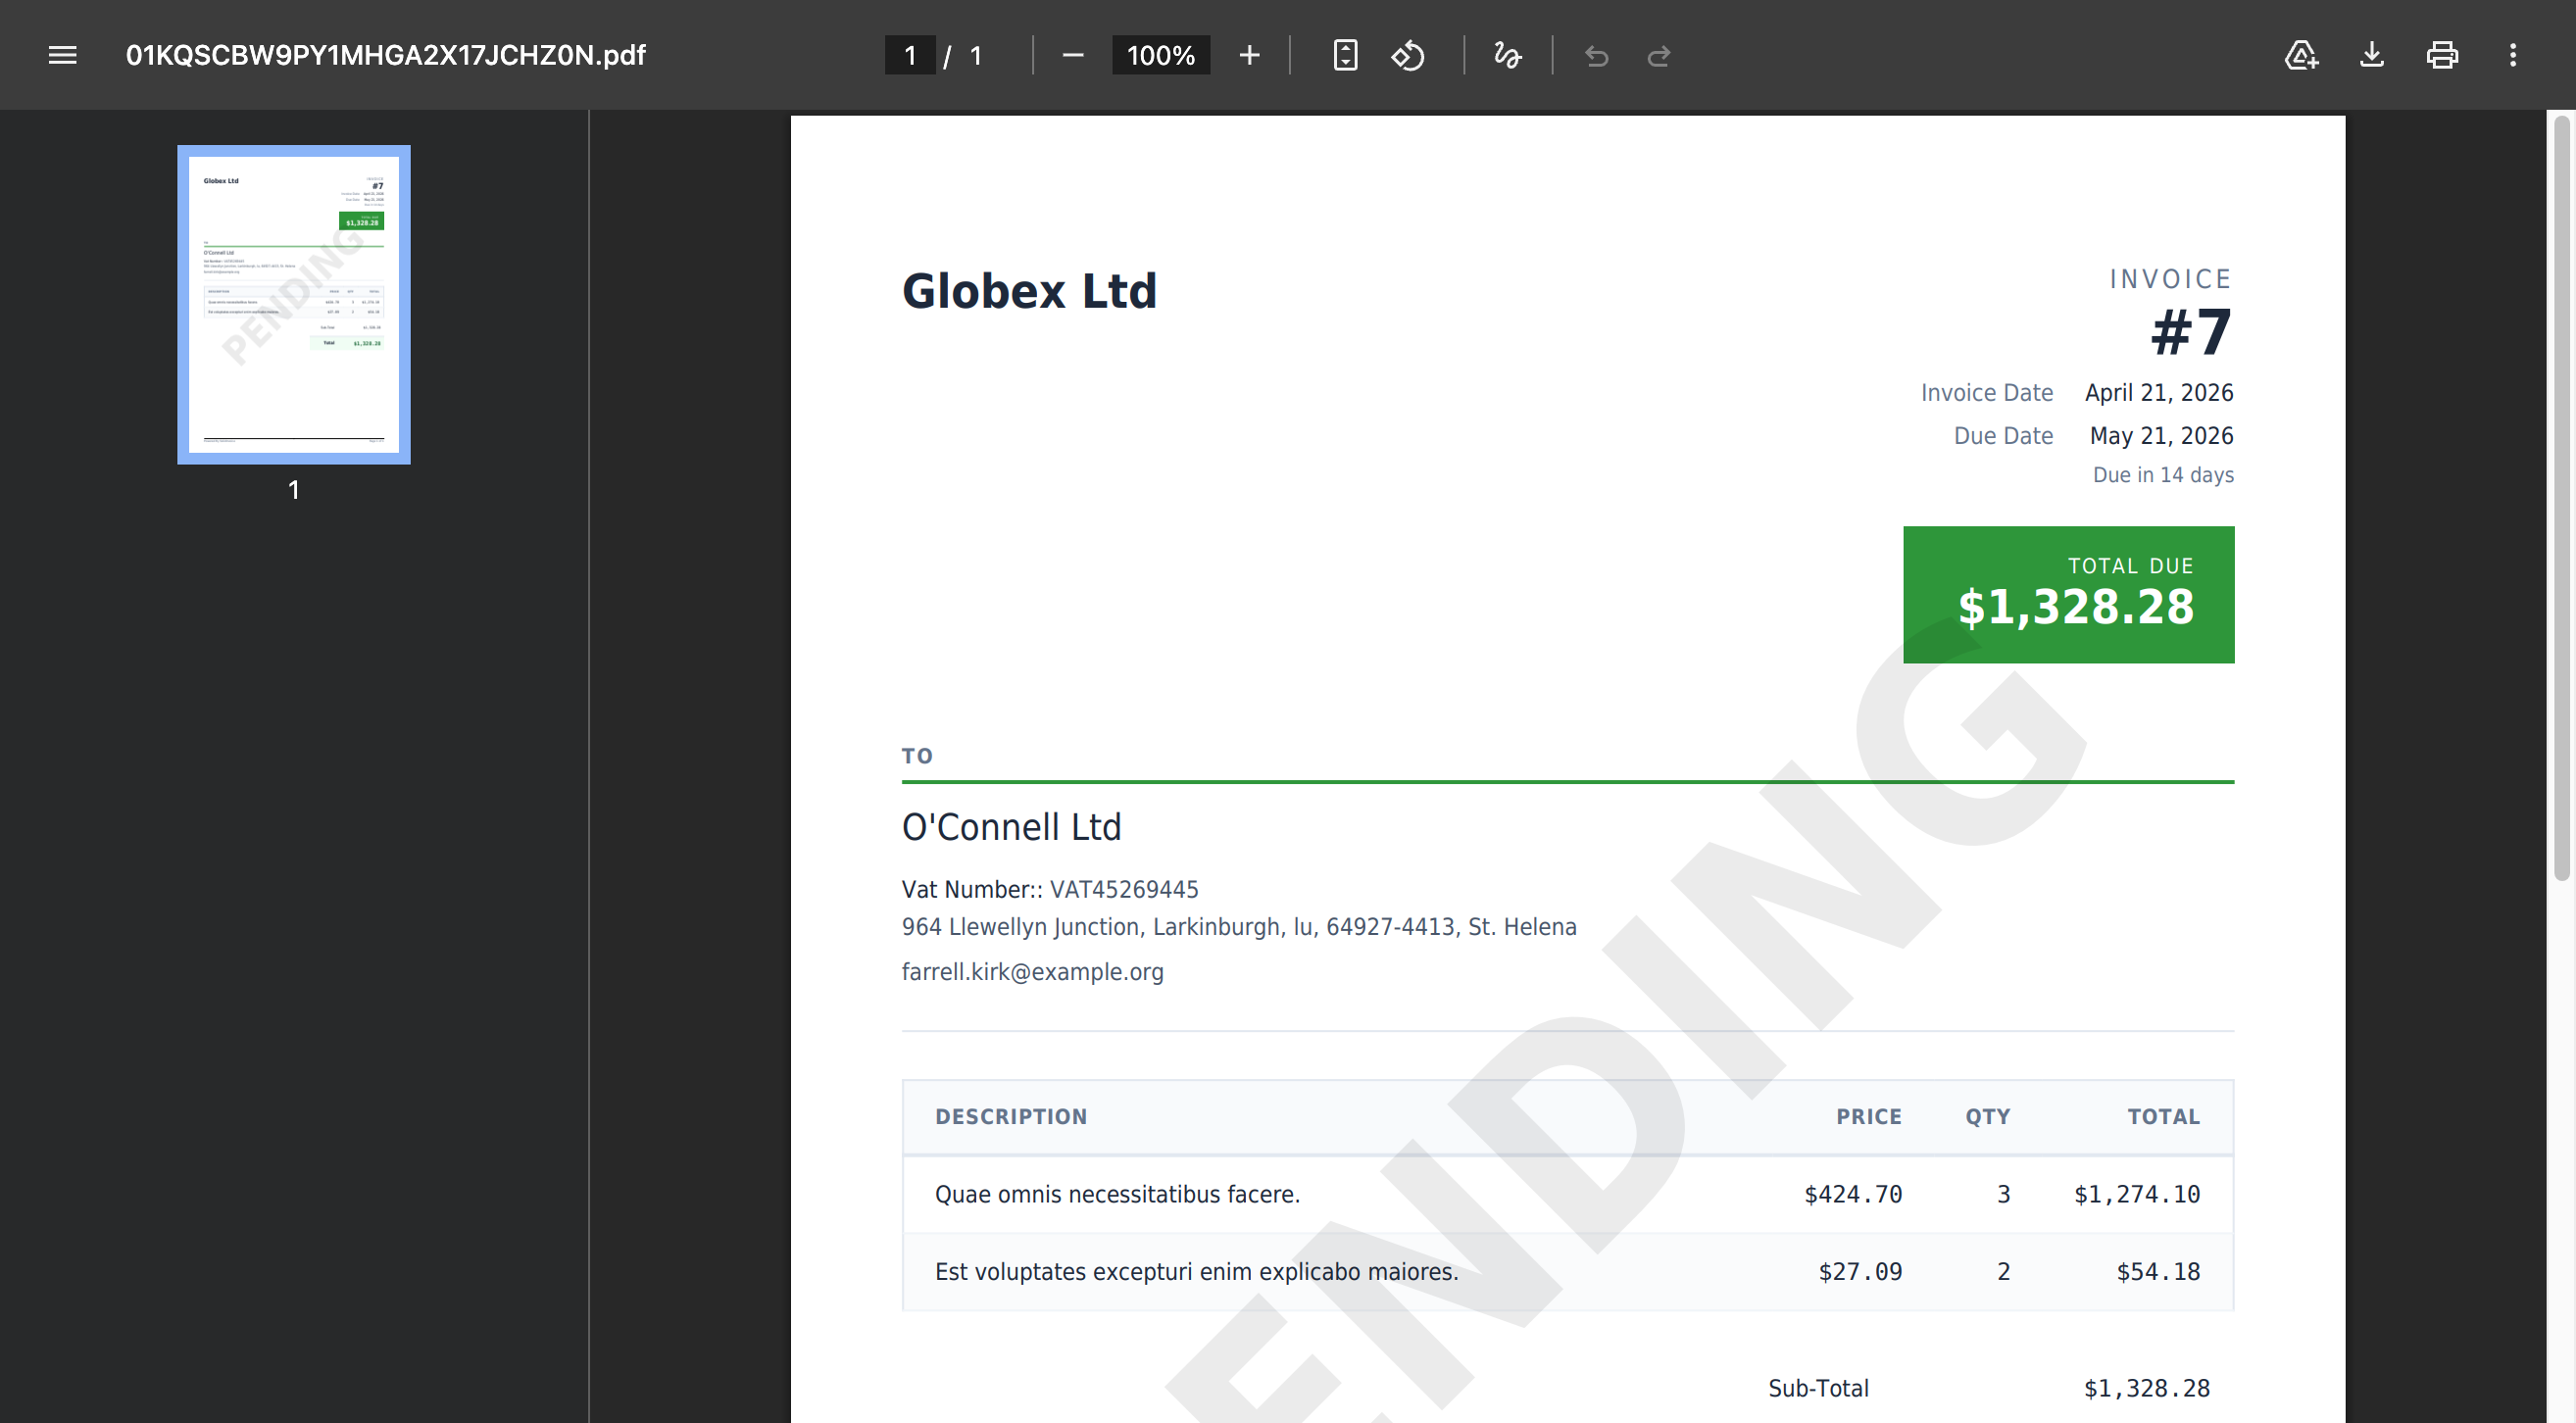Open the more actions three-dot menu

tap(2512, 55)
